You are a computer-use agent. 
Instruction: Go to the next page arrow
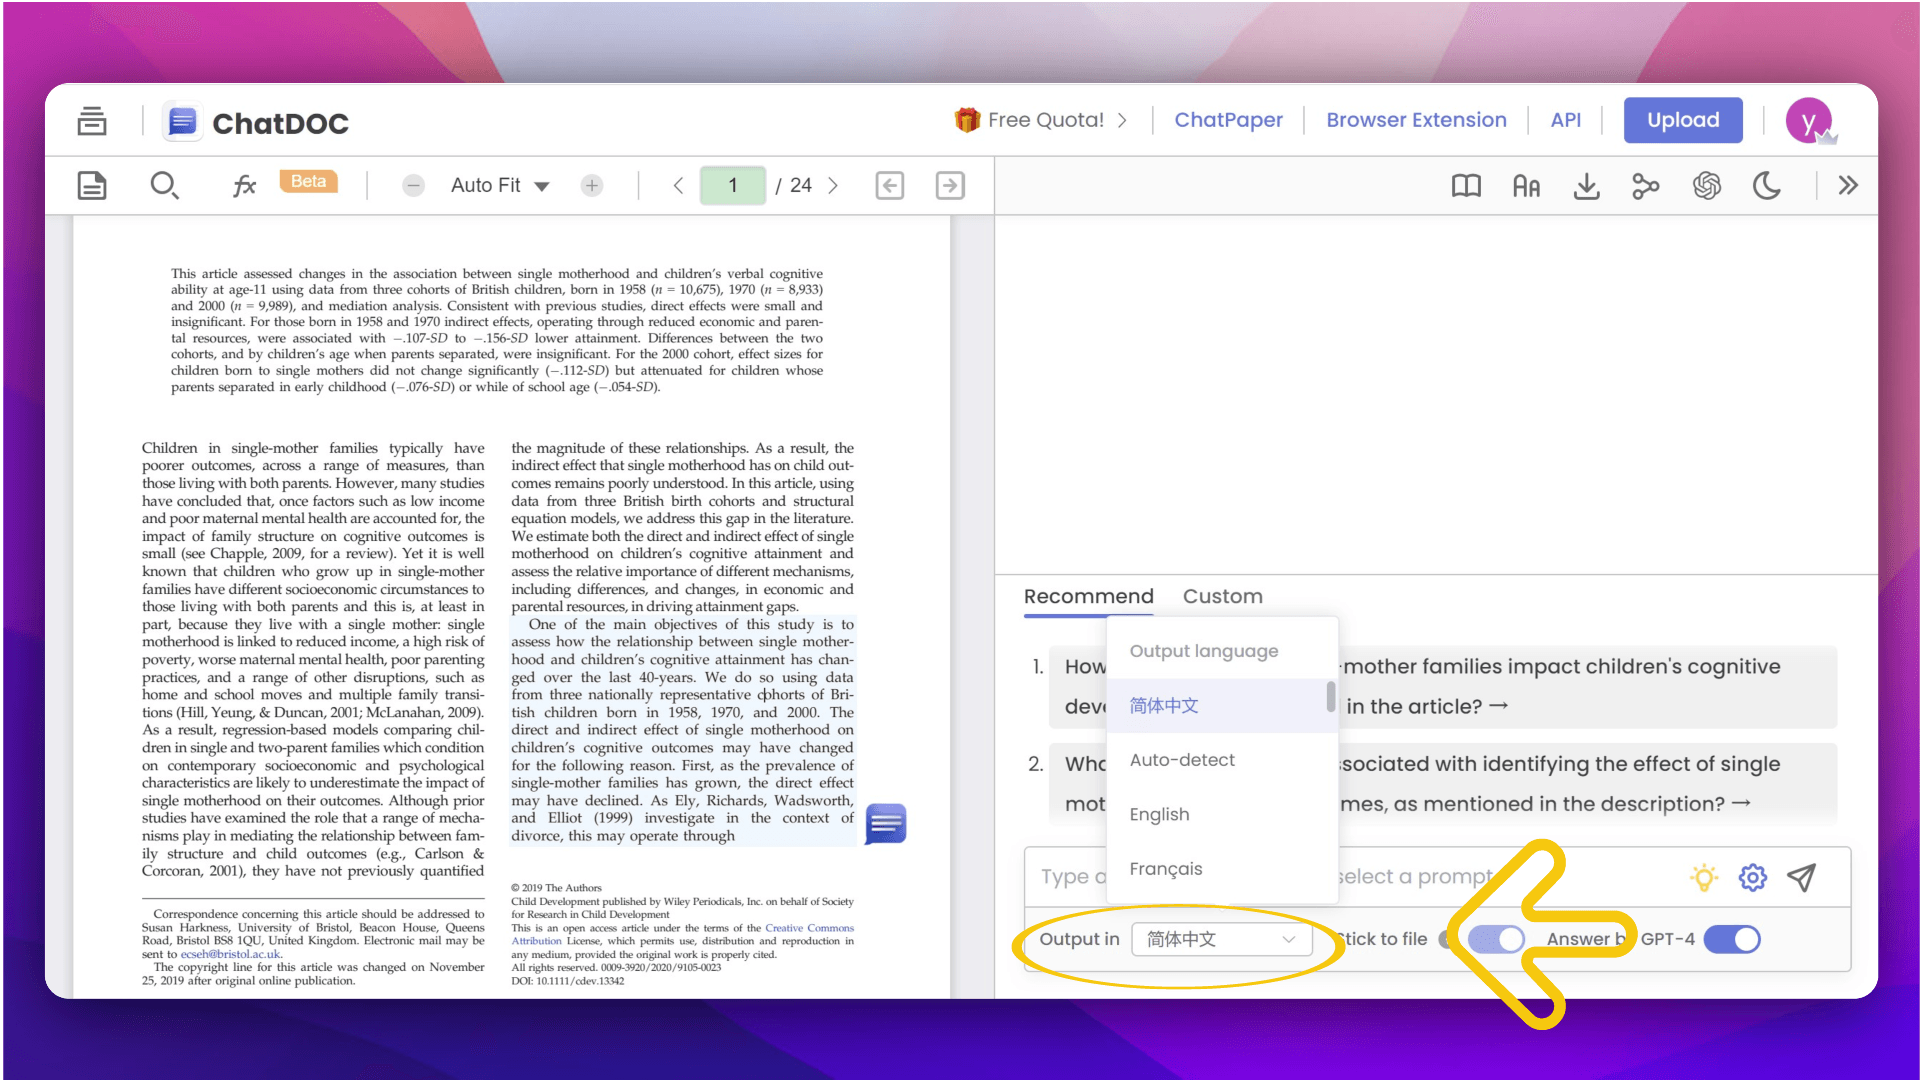pos(833,185)
